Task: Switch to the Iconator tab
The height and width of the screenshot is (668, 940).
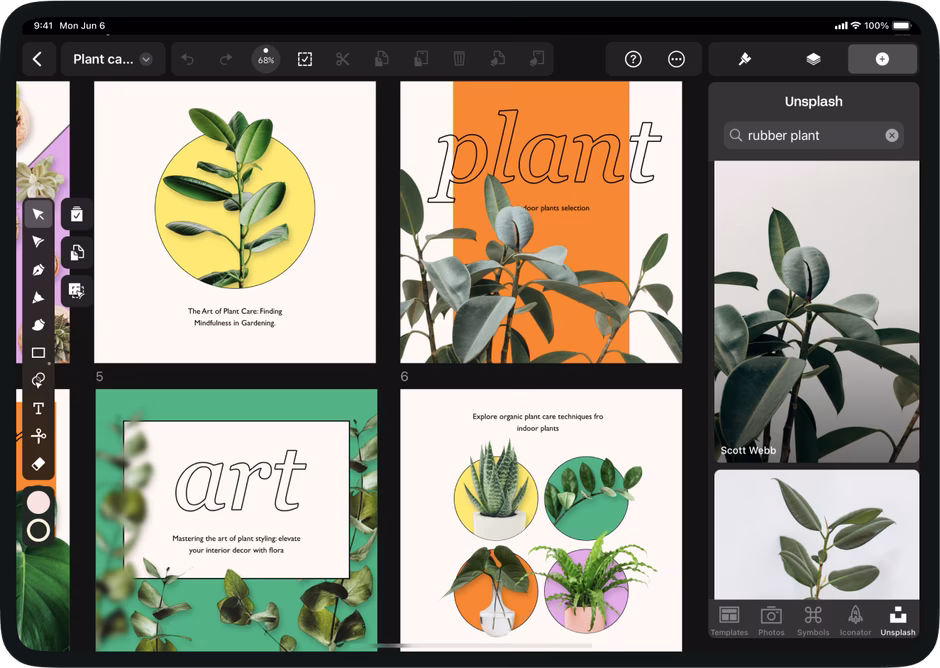Action: click(x=855, y=620)
